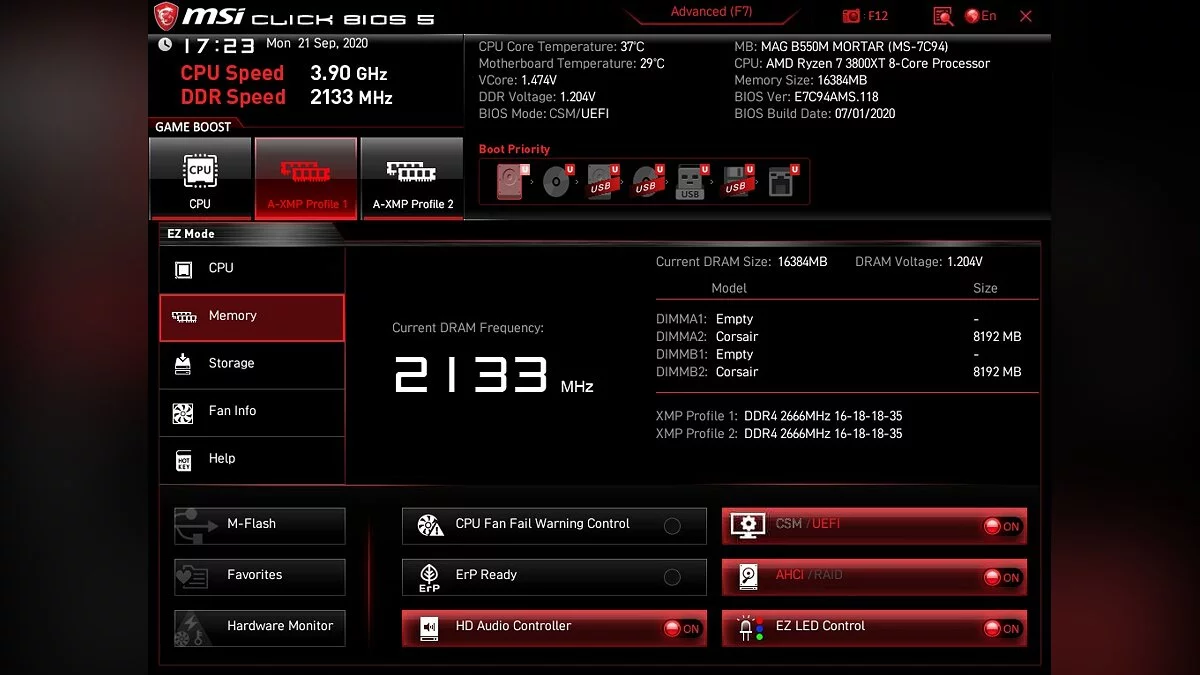Click the clock icon beside the time

[165, 45]
